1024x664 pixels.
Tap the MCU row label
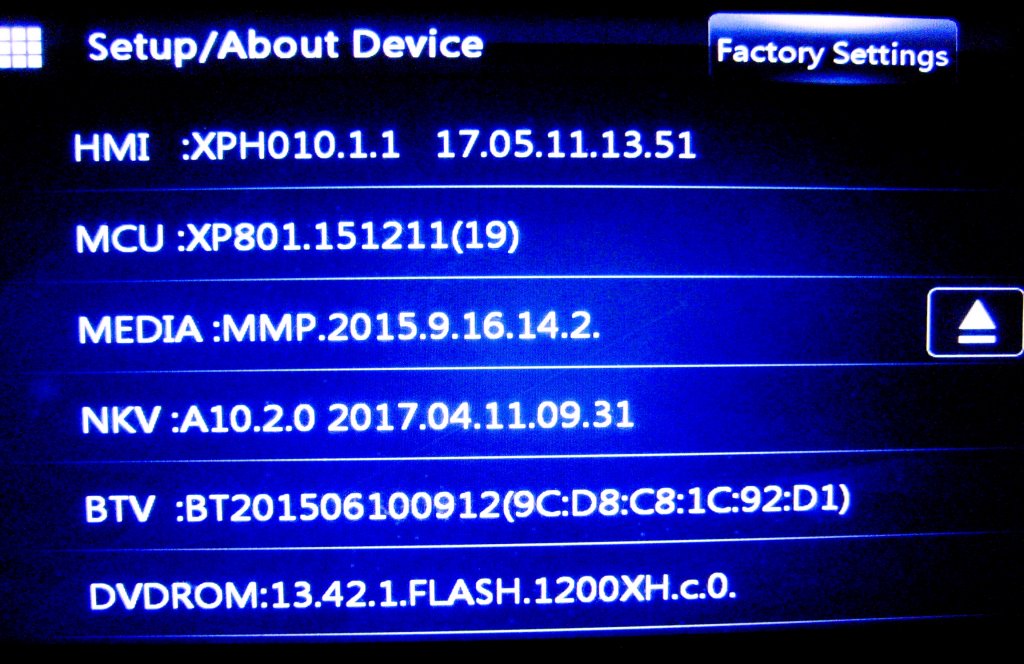click(x=120, y=238)
